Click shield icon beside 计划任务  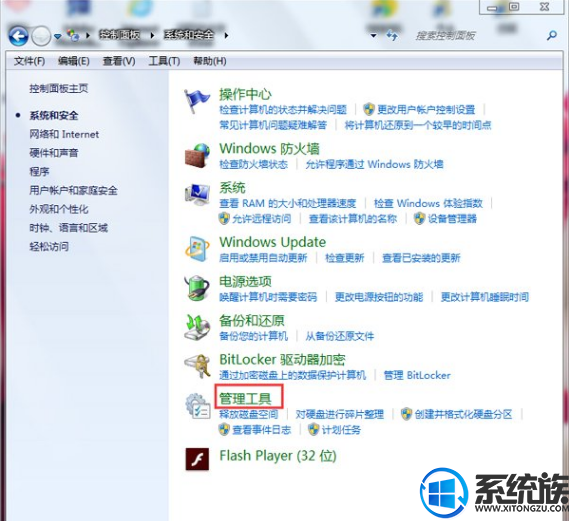coord(314,430)
